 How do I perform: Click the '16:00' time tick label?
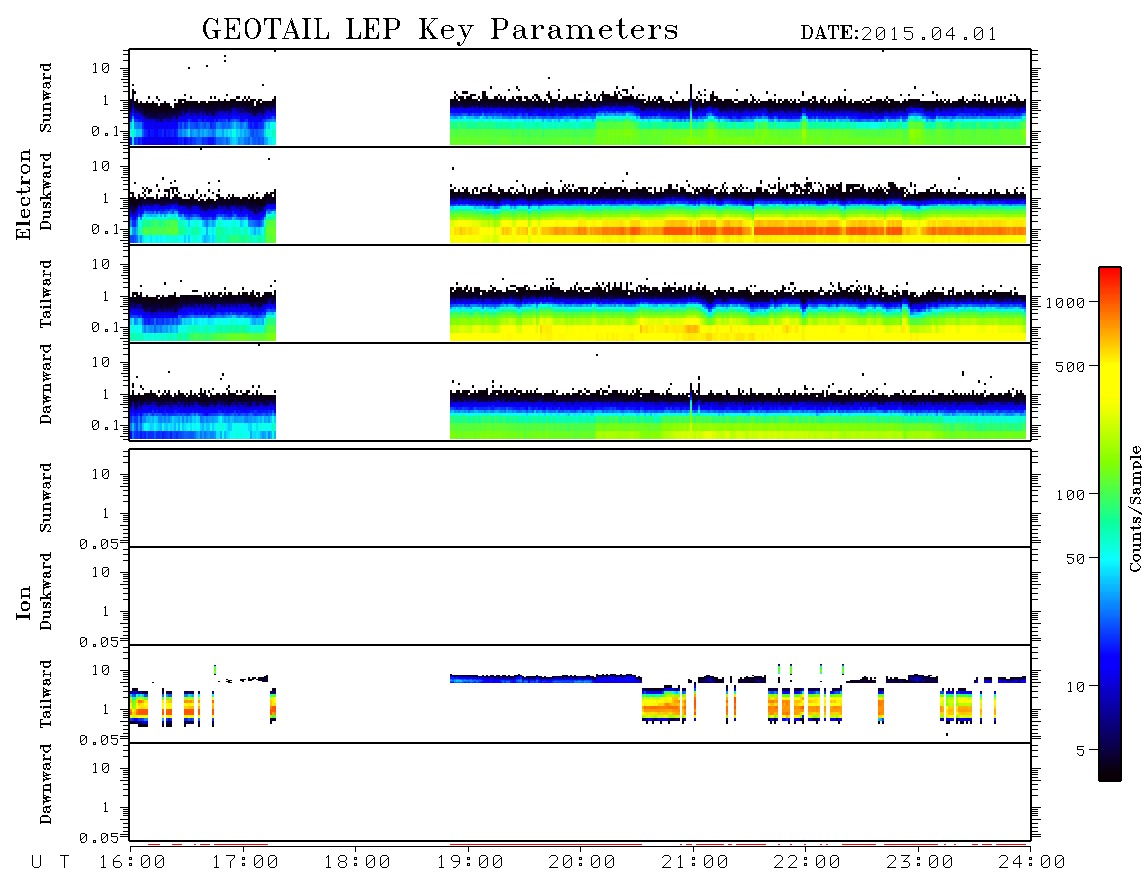[133, 863]
